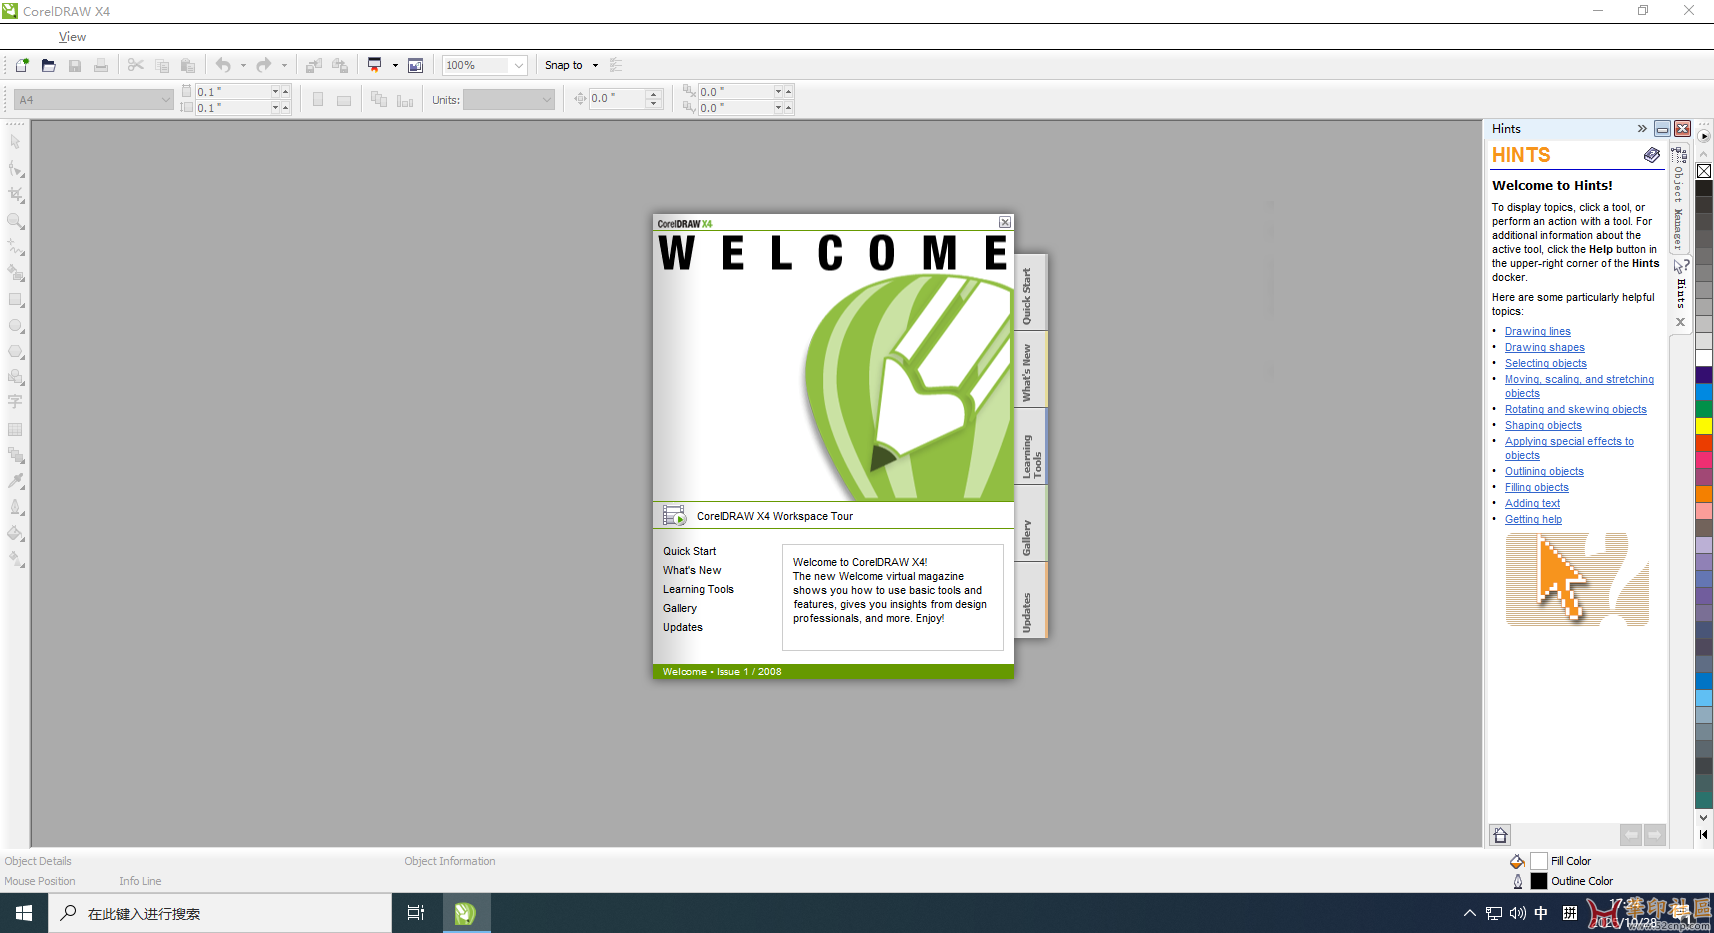Select the no-color swatch in palette
Viewport: 1714px width, 933px height.
tap(1704, 171)
